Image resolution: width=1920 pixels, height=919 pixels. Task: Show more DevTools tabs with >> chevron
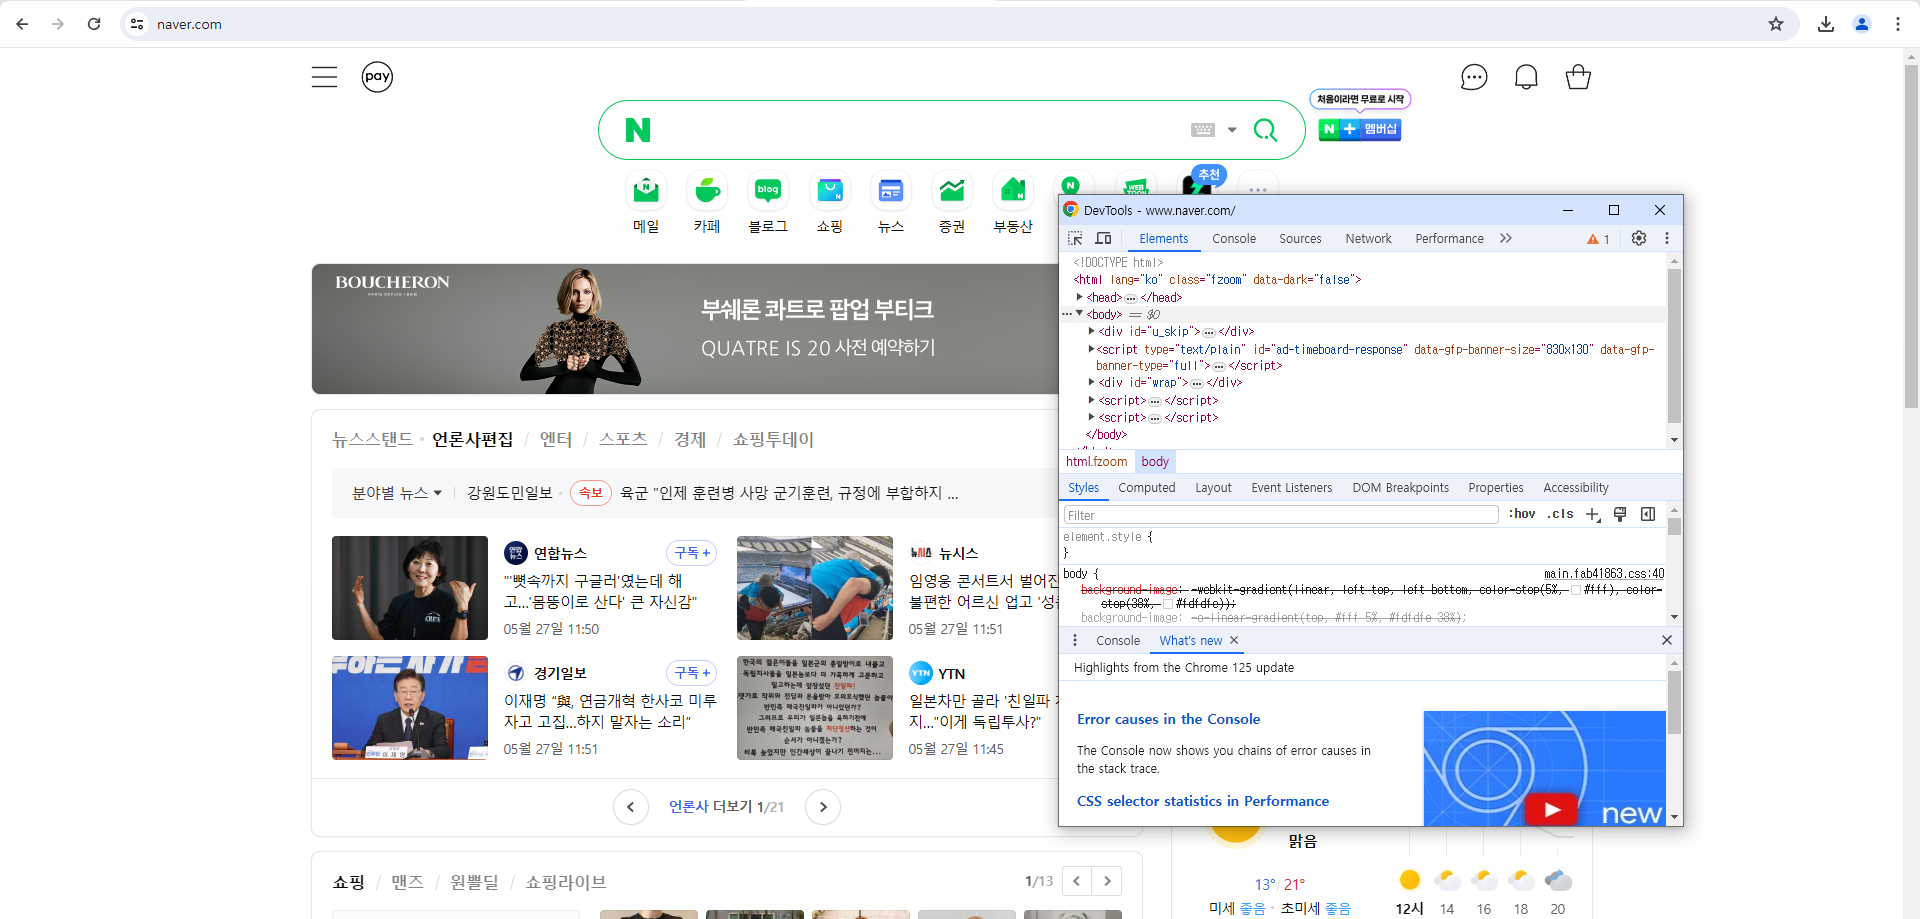click(x=1506, y=238)
